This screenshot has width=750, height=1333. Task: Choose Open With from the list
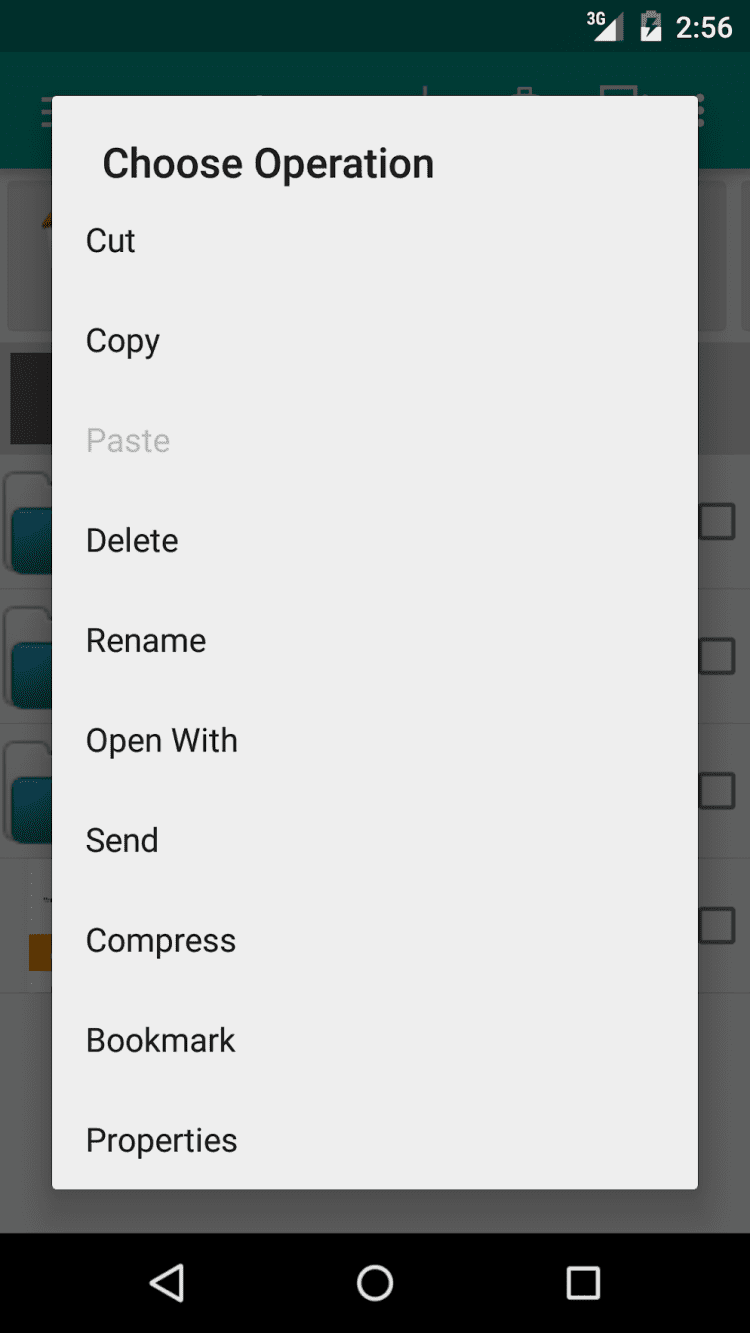point(162,741)
